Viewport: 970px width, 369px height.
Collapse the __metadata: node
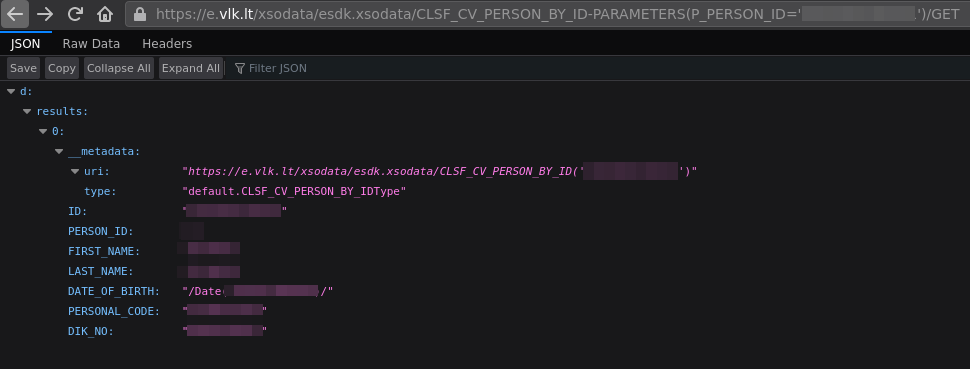pyautogui.click(x=59, y=151)
